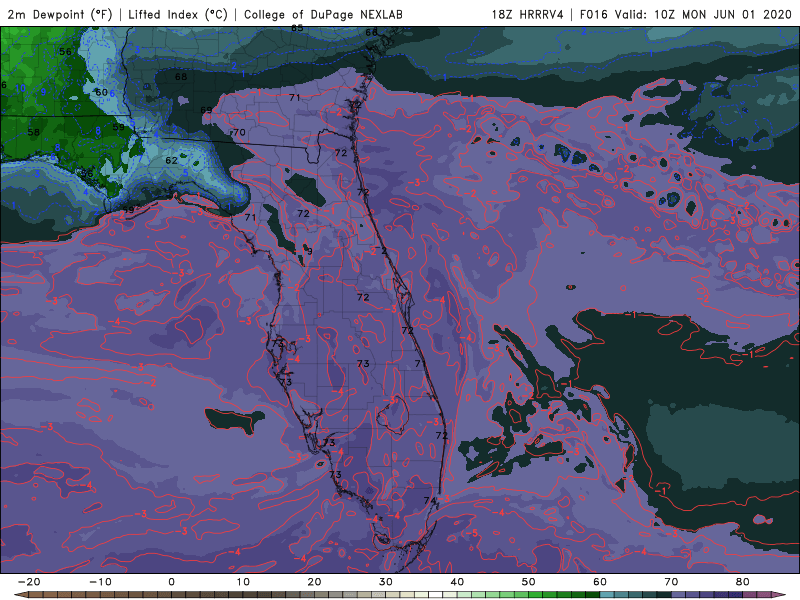Click the 30 label on the color scale
The height and width of the screenshot is (600, 800).
click(x=386, y=582)
